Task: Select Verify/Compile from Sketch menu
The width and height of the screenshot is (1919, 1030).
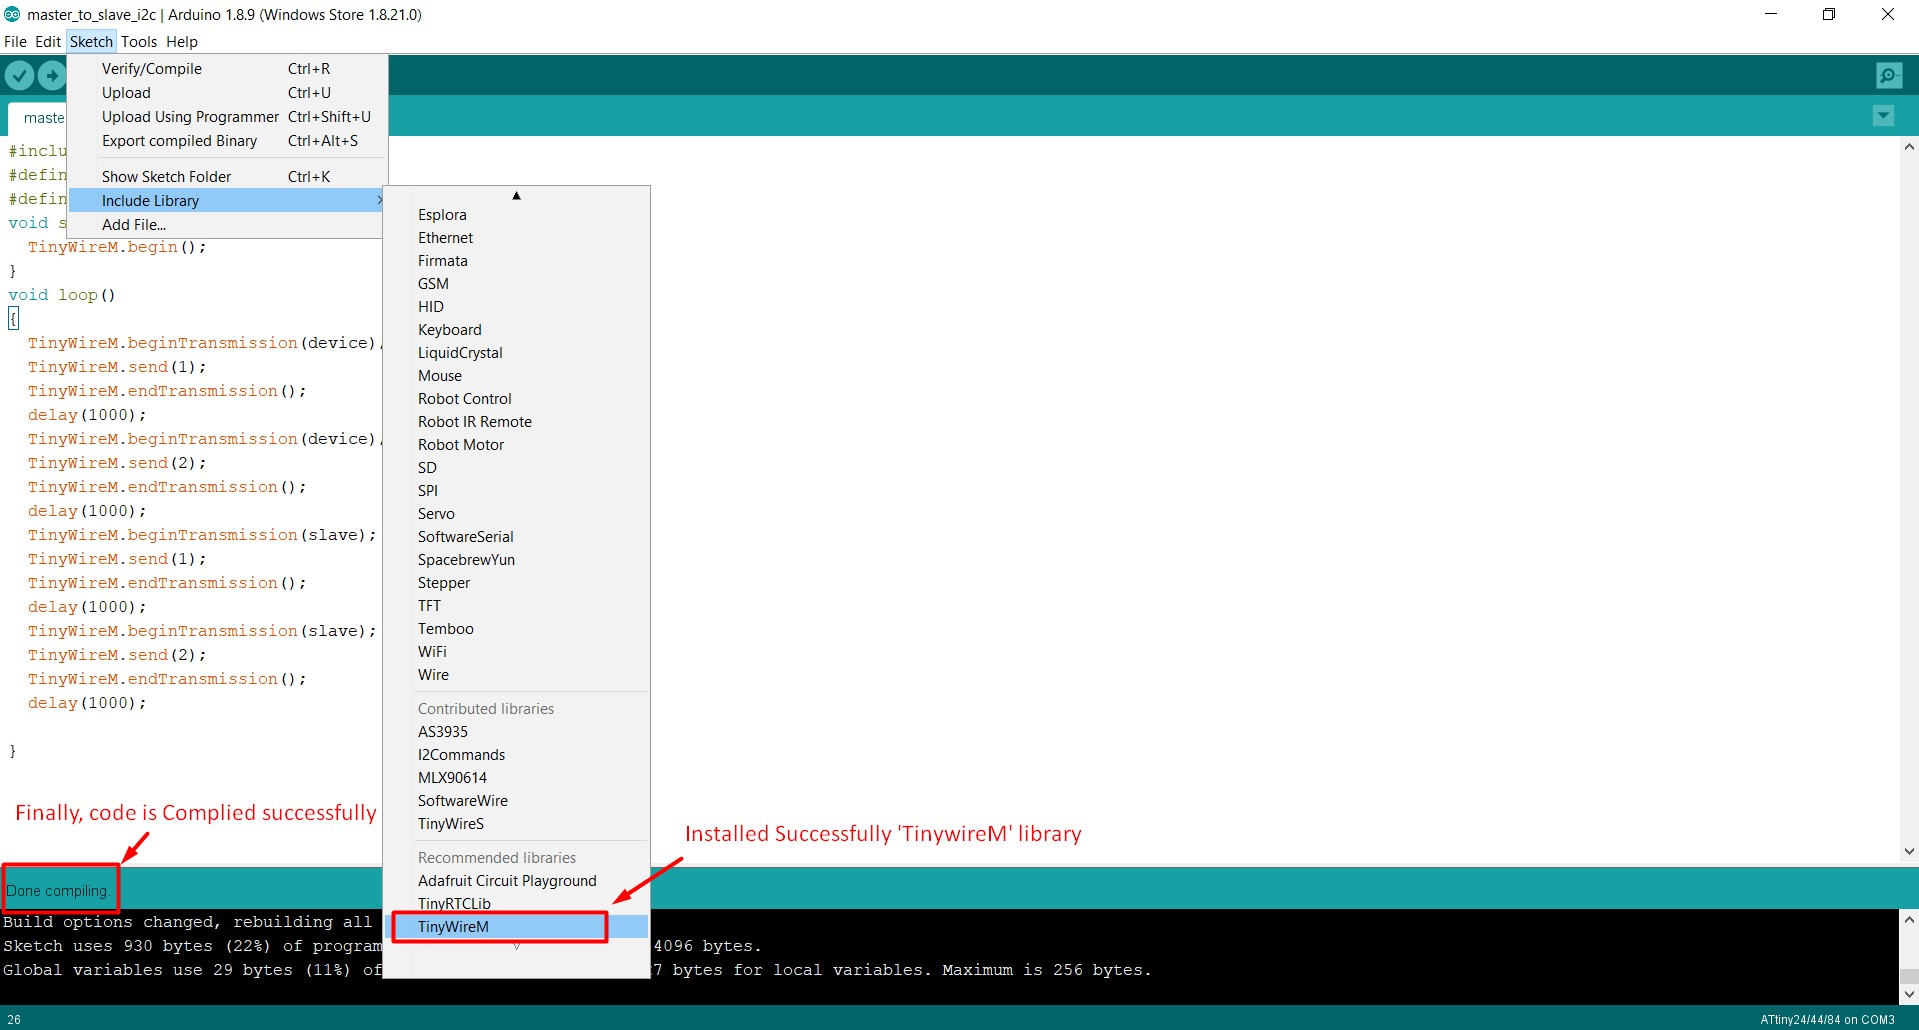Action: point(227,69)
